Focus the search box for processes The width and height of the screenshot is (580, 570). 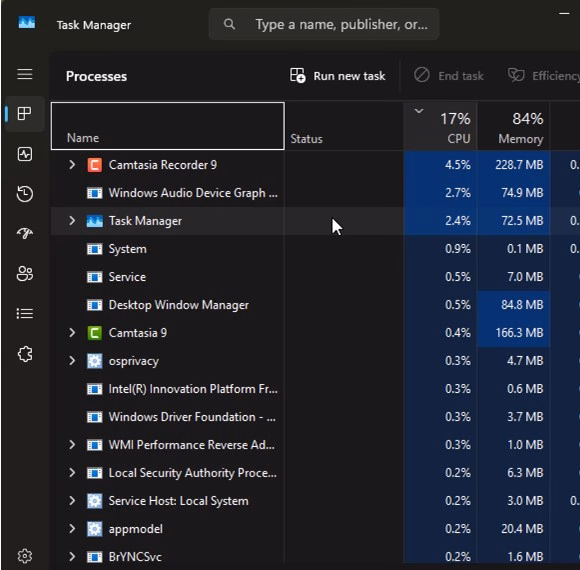[x=324, y=24]
